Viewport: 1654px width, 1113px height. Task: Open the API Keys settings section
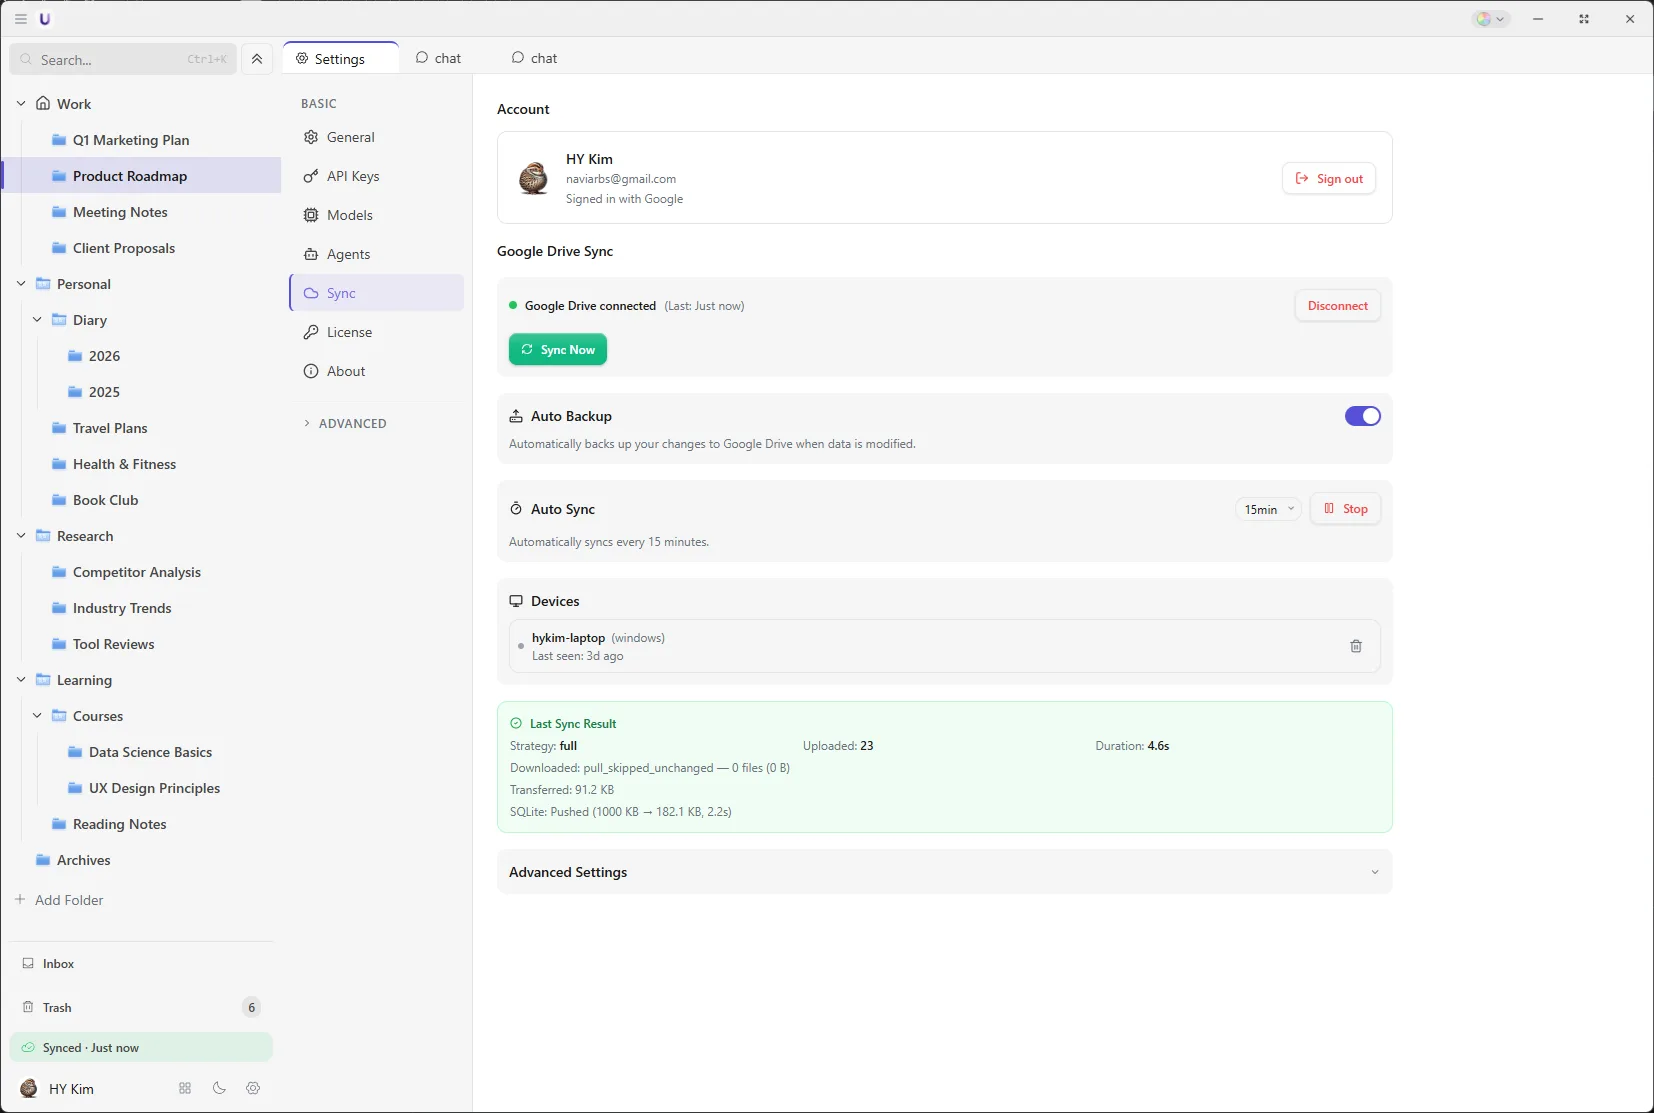pyautogui.click(x=353, y=176)
